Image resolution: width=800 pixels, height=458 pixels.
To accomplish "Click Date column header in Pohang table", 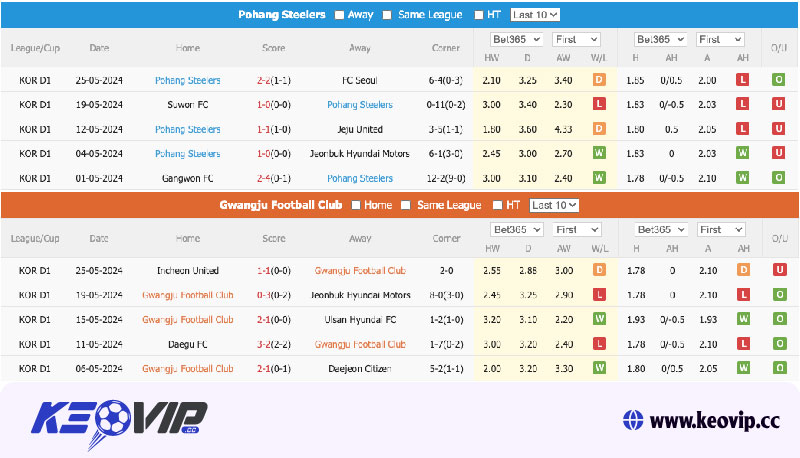I will point(99,48).
